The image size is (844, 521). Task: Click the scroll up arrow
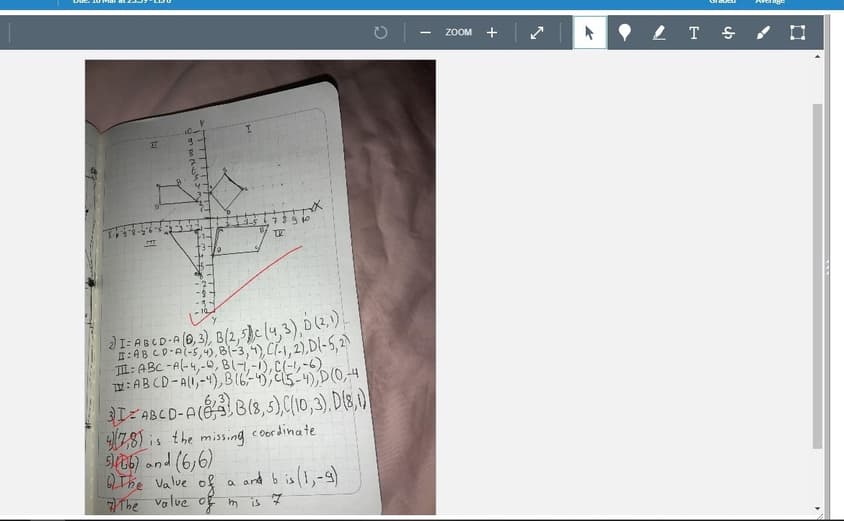(817, 56)
